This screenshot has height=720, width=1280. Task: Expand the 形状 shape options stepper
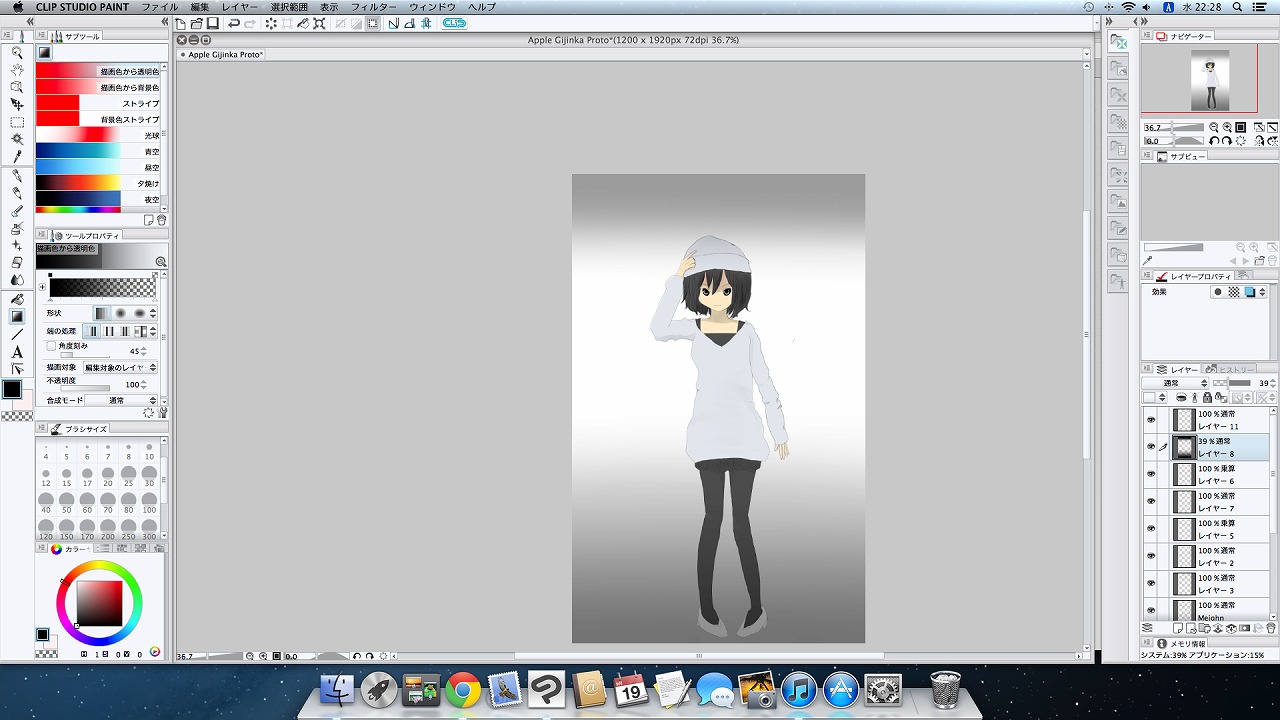coord(153,314)
